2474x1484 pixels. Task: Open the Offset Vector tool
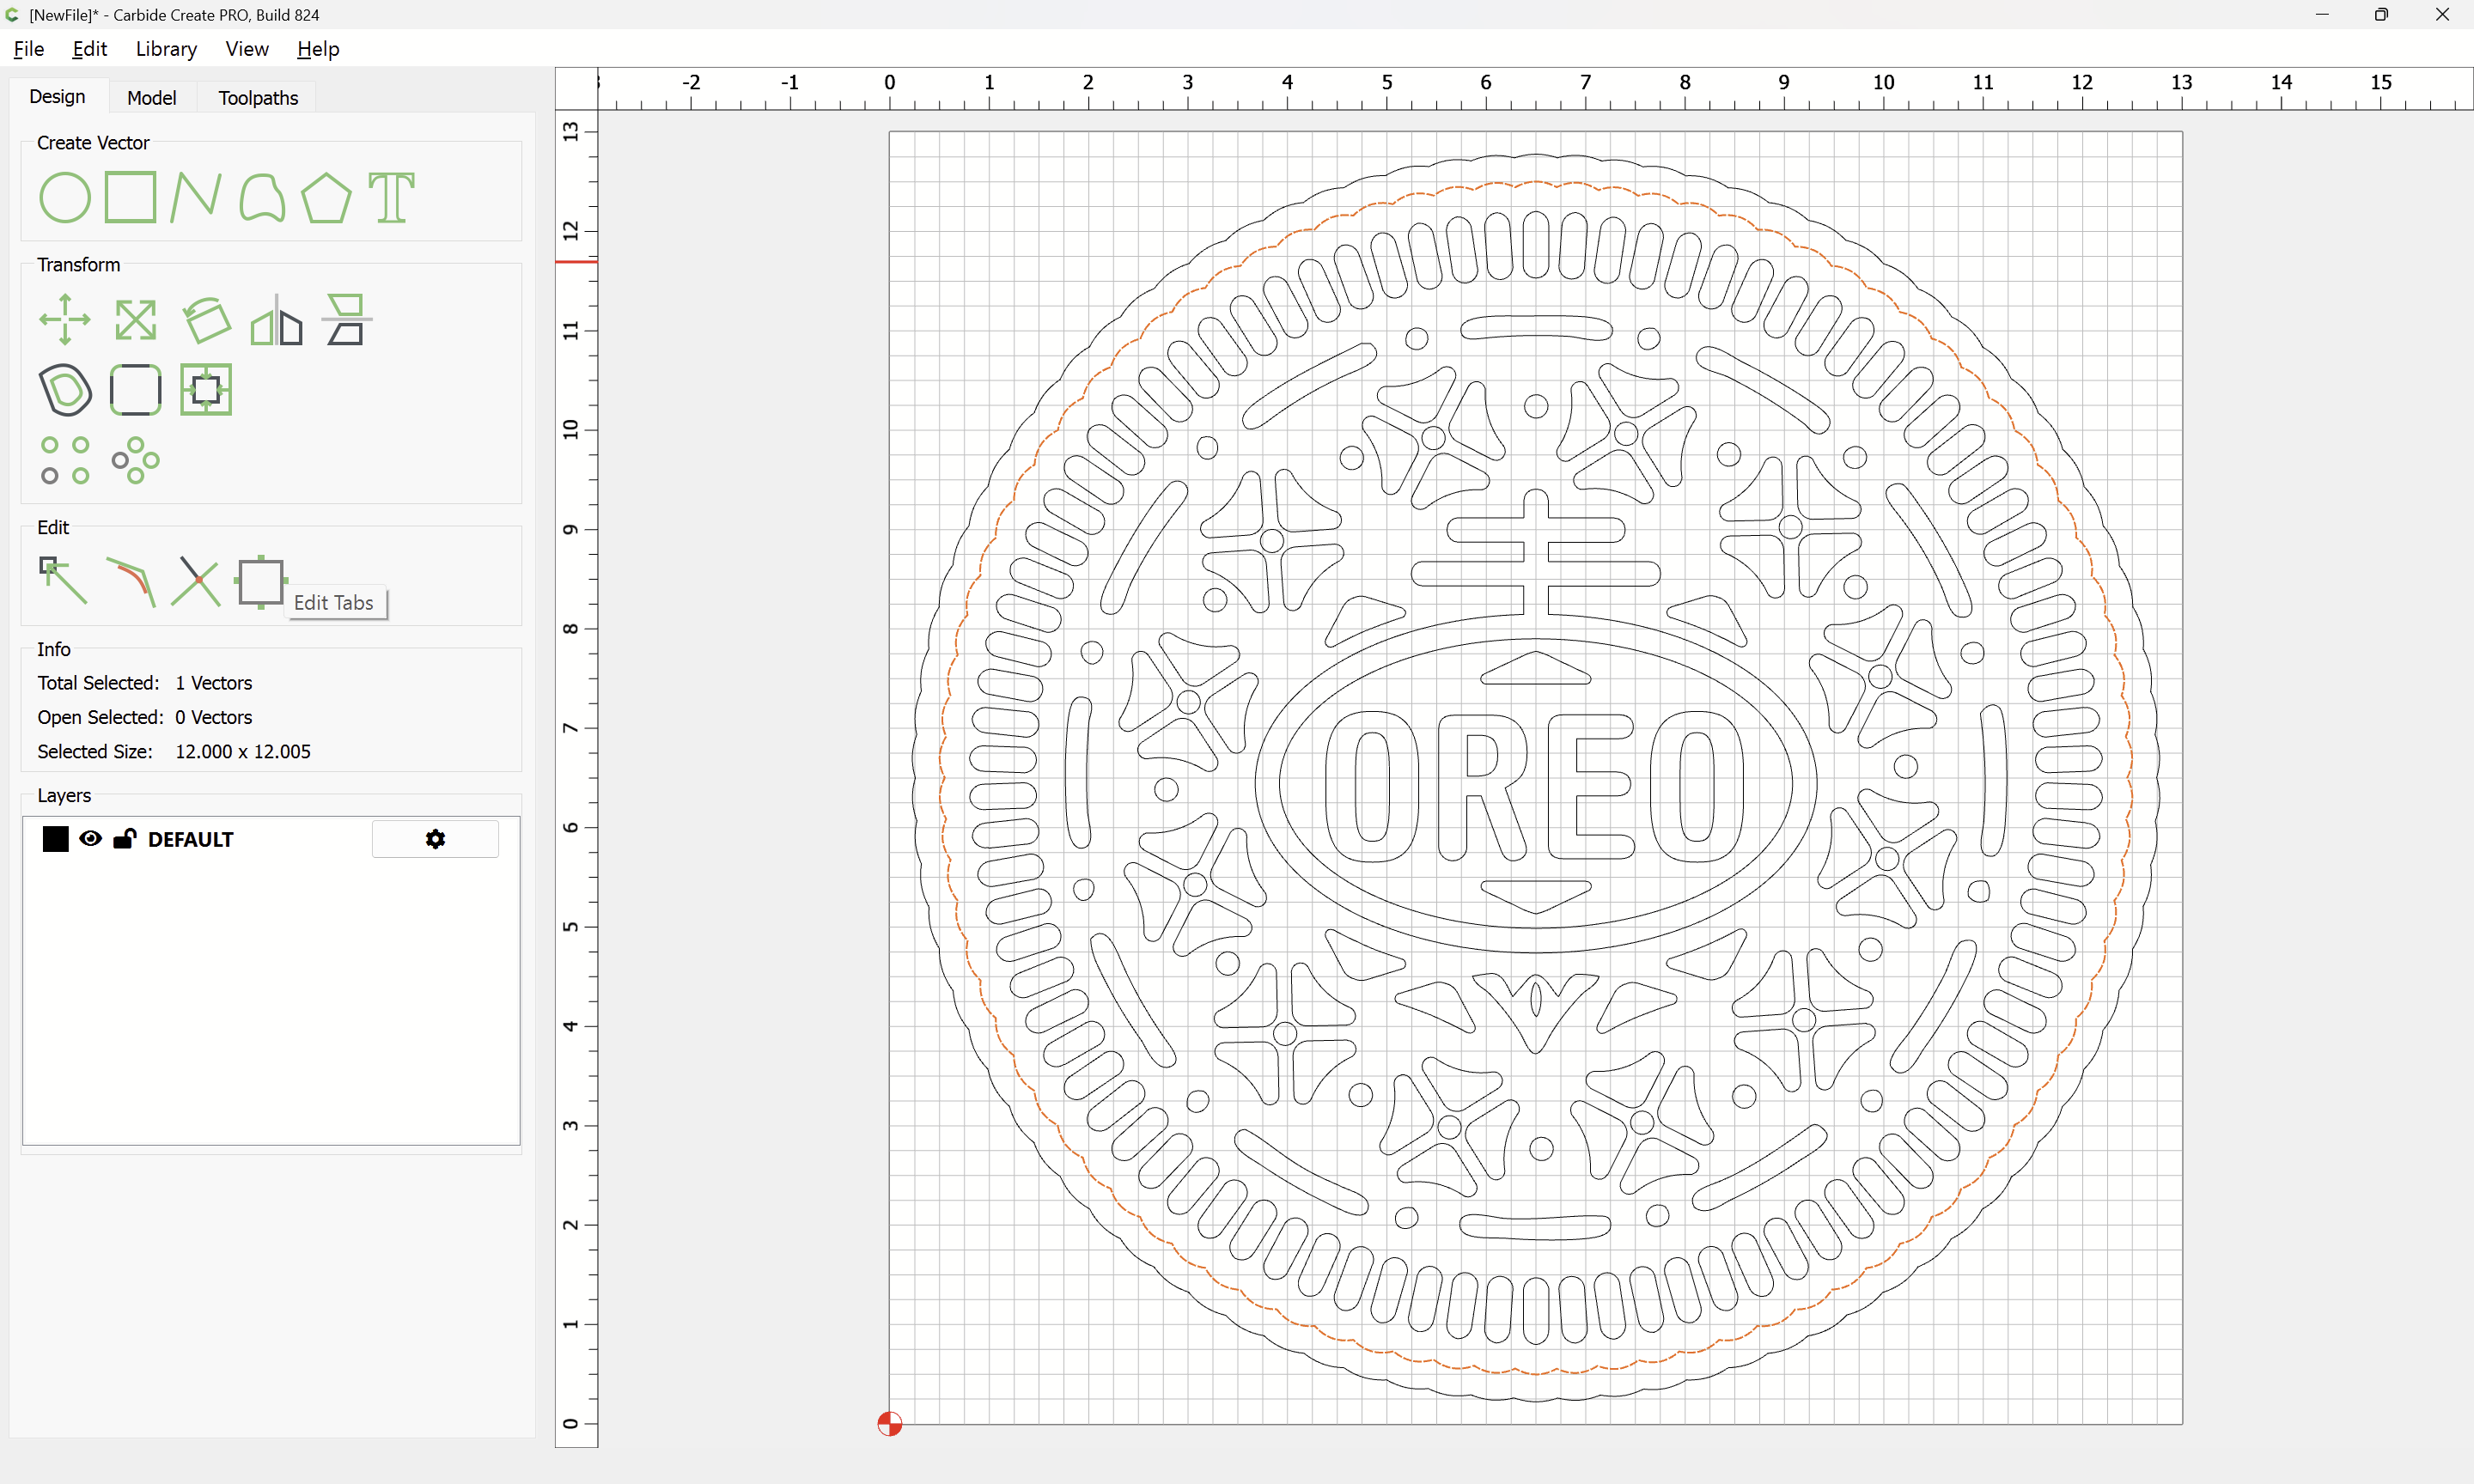(x=65, y=390)
